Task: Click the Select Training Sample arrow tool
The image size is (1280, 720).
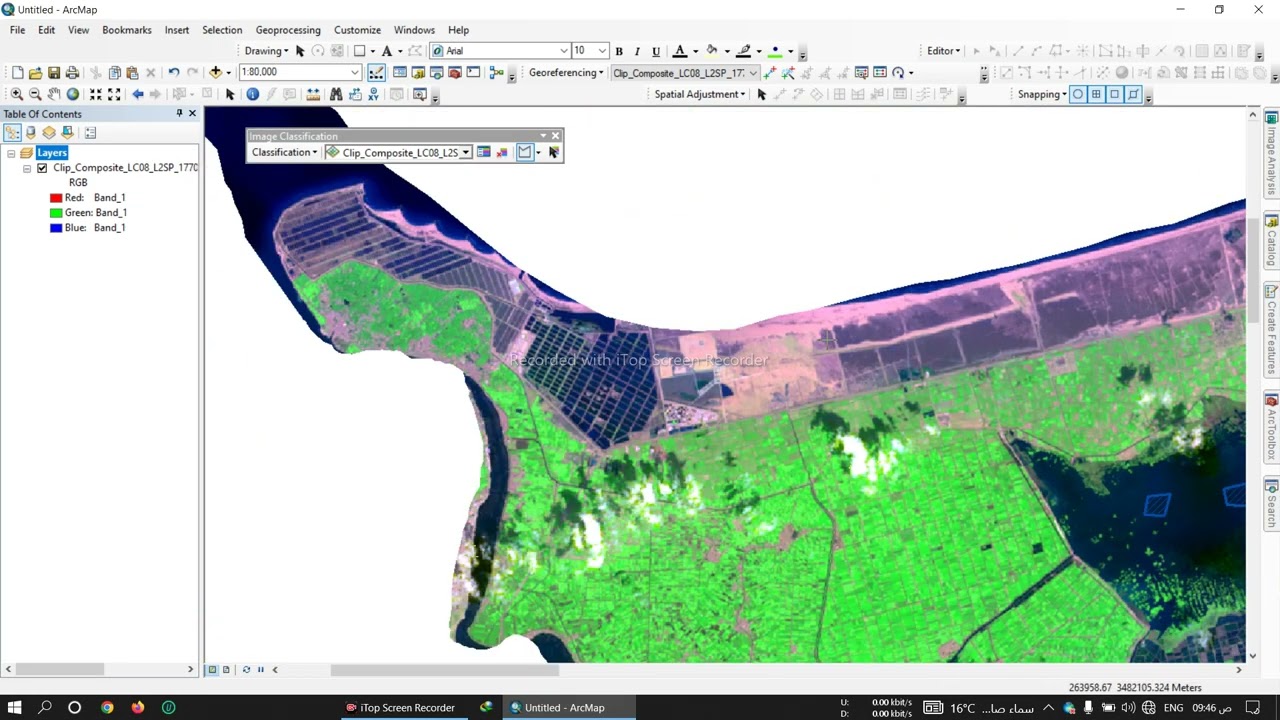Action: [x=554, y=152]
